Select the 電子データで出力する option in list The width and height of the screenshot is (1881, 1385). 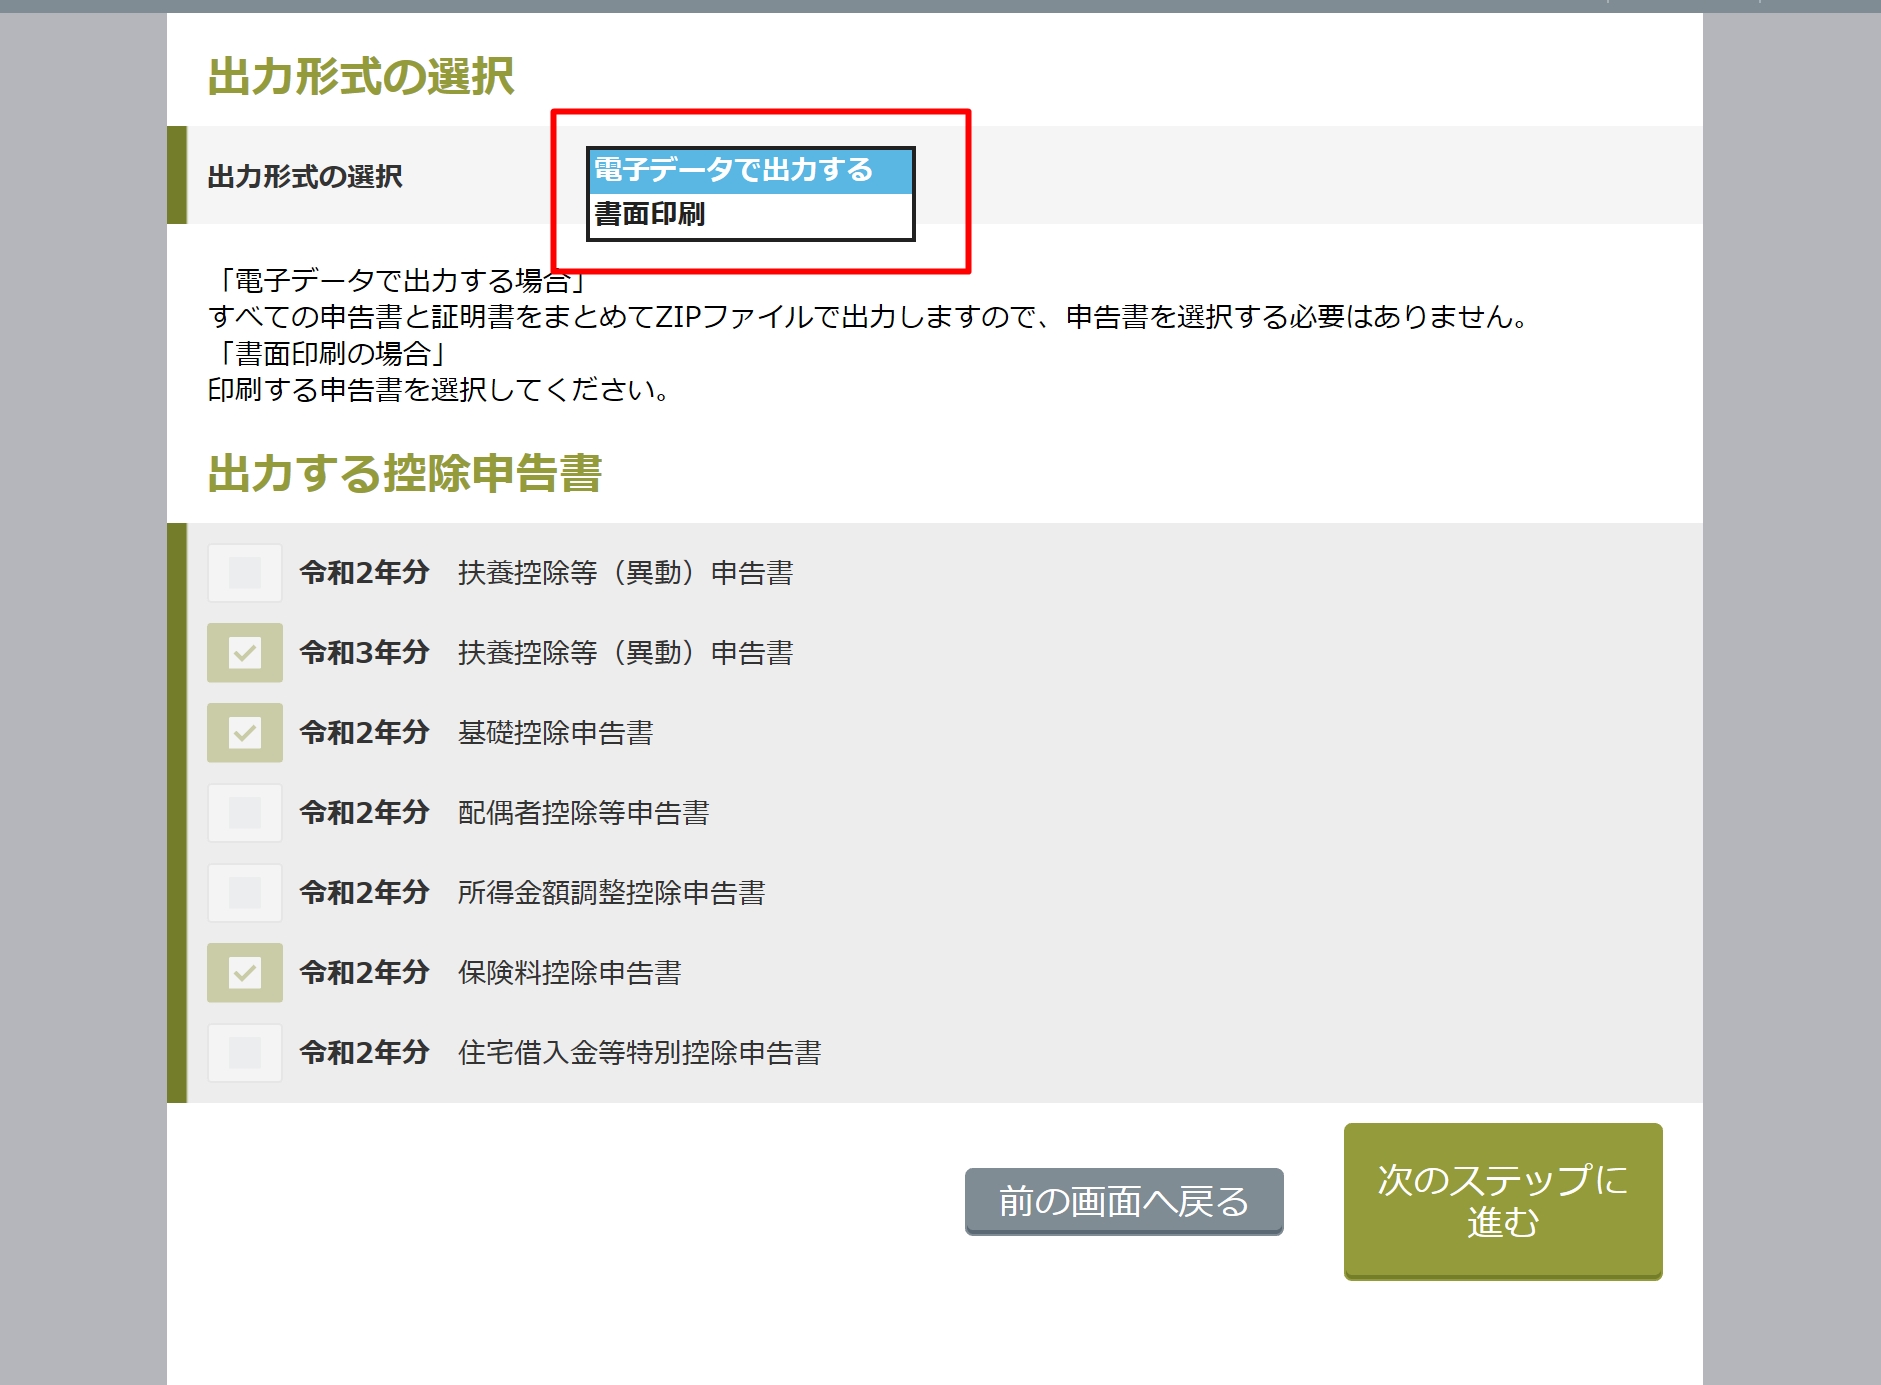pyautogui.click(x=735, y=171)
